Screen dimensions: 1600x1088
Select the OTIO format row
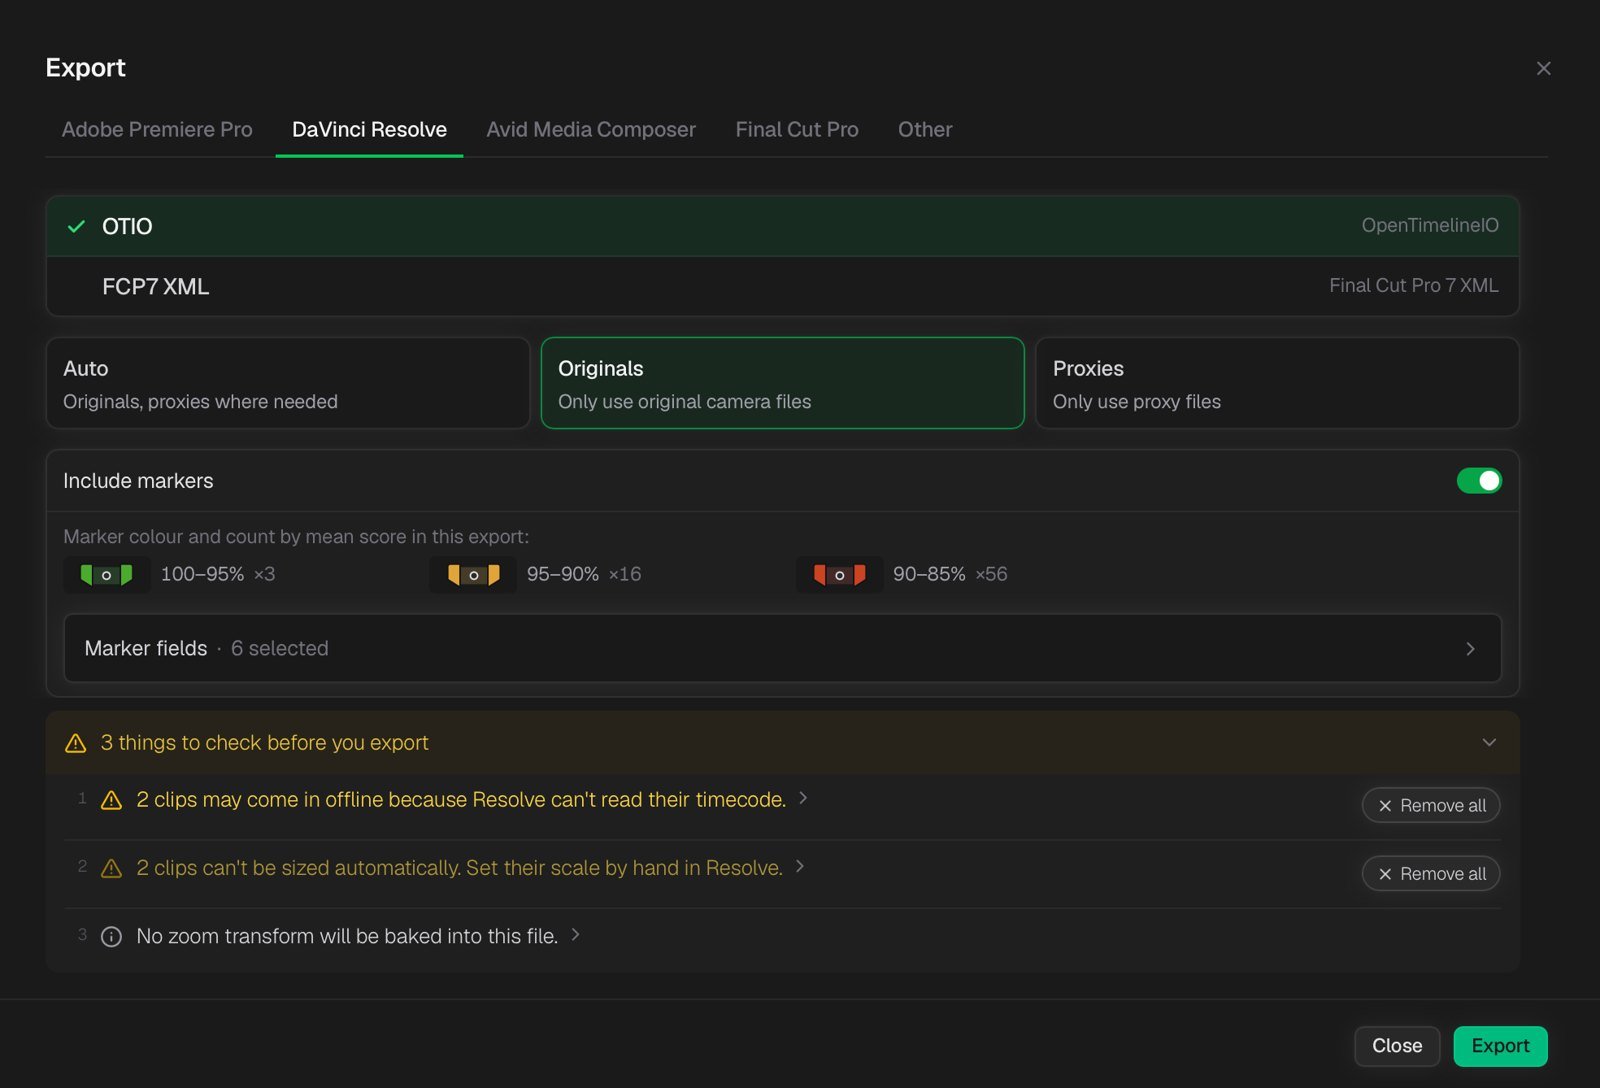(783, 226)
